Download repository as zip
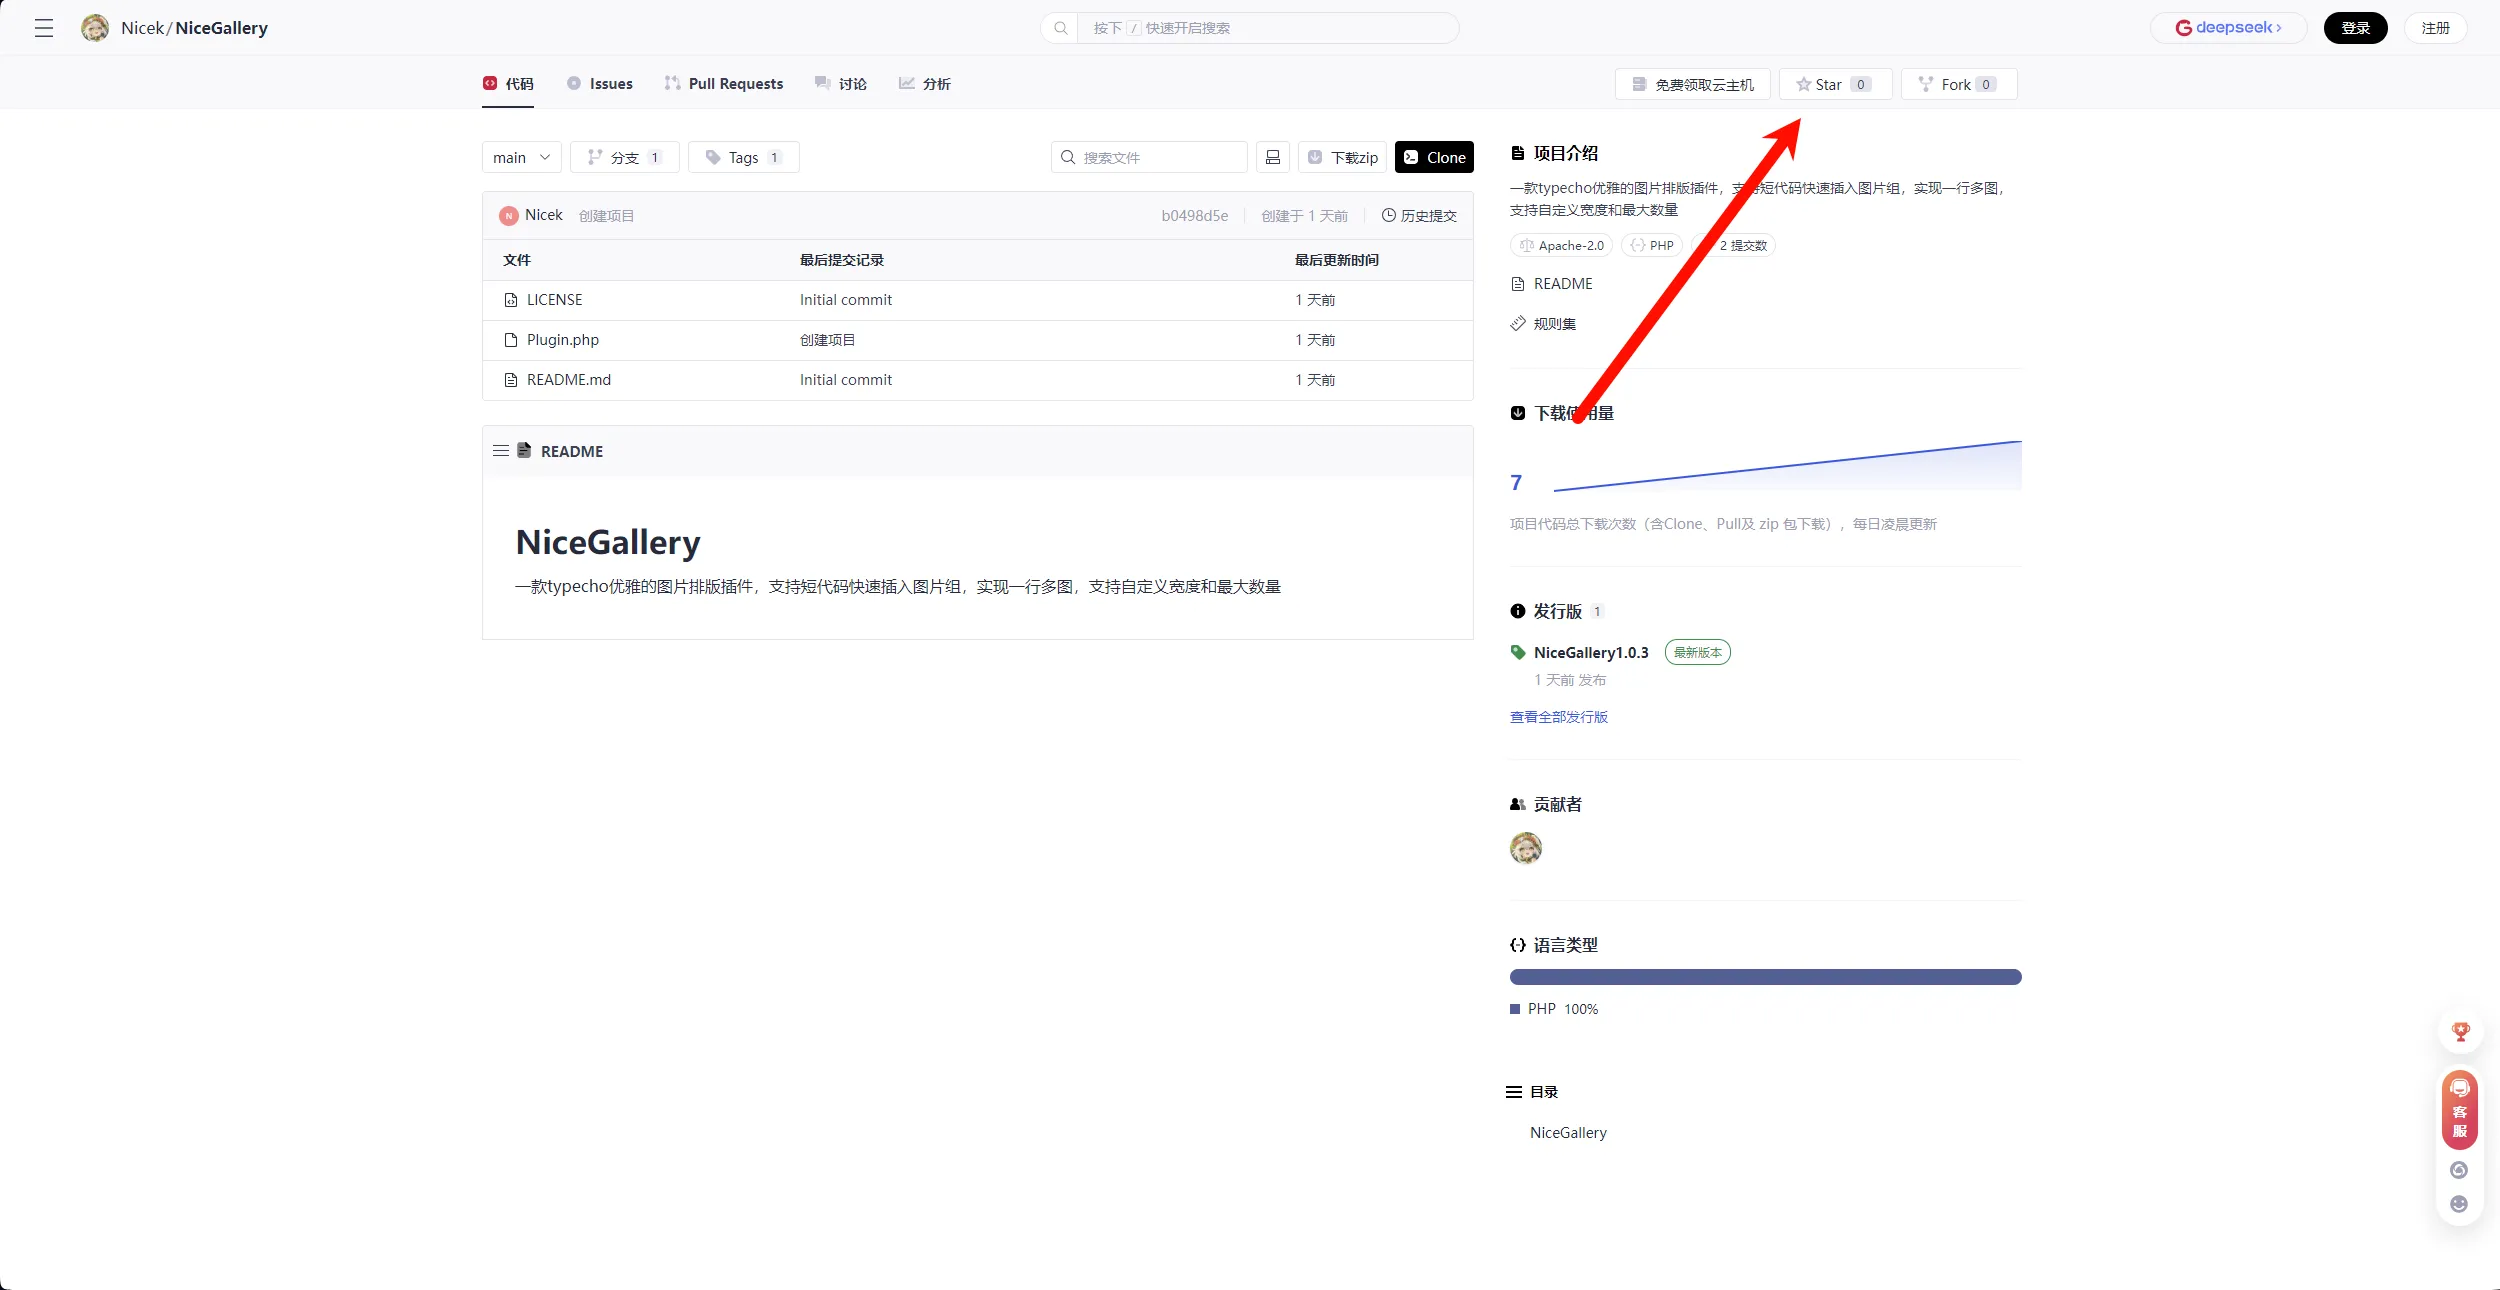The width and height of the screenshot is (2500, 1290). 1342,157
